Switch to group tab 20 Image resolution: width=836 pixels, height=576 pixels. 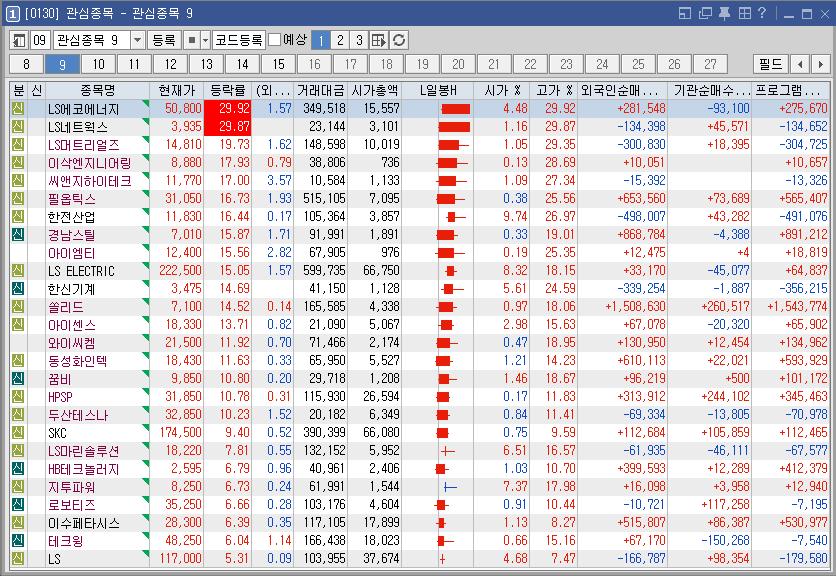(x=459, y=65)
